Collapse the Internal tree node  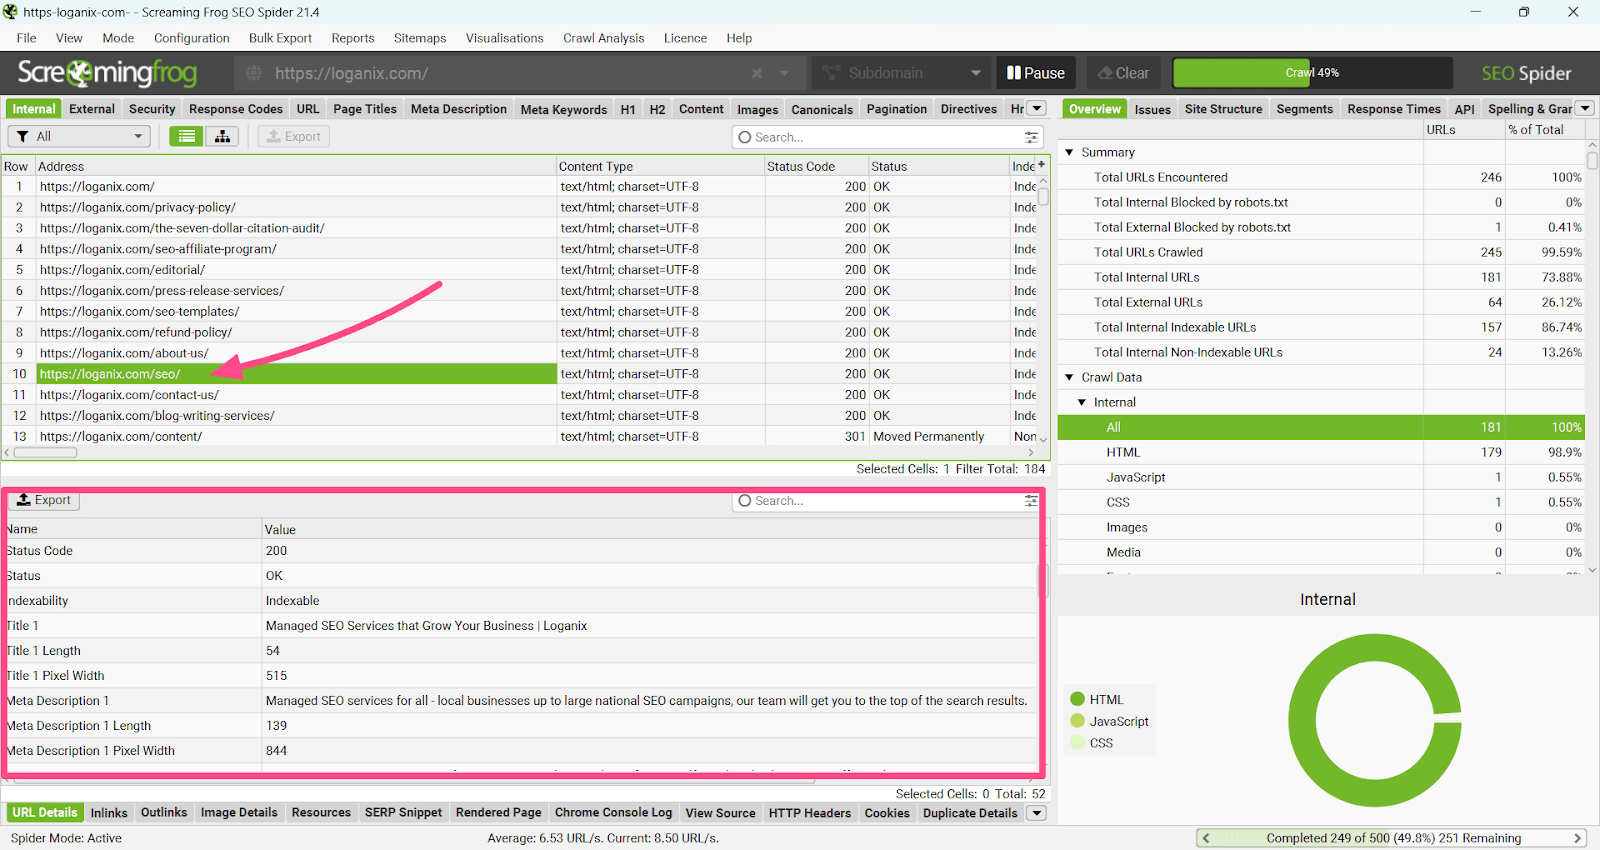(x=1082, y=402)
